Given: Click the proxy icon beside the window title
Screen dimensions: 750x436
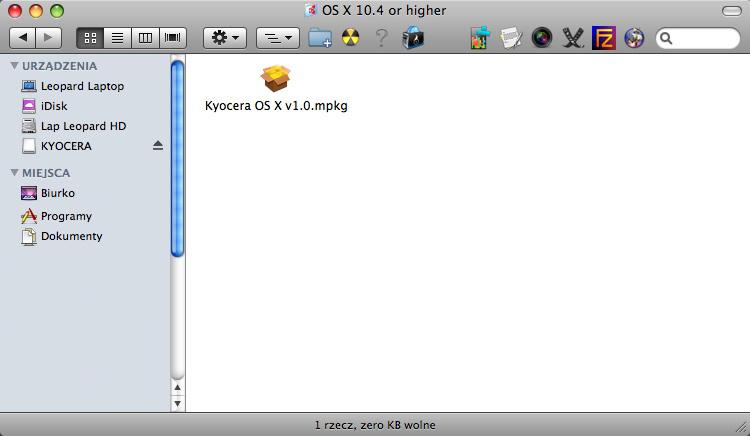Looking at the screenshot, I should pos(311,10).
